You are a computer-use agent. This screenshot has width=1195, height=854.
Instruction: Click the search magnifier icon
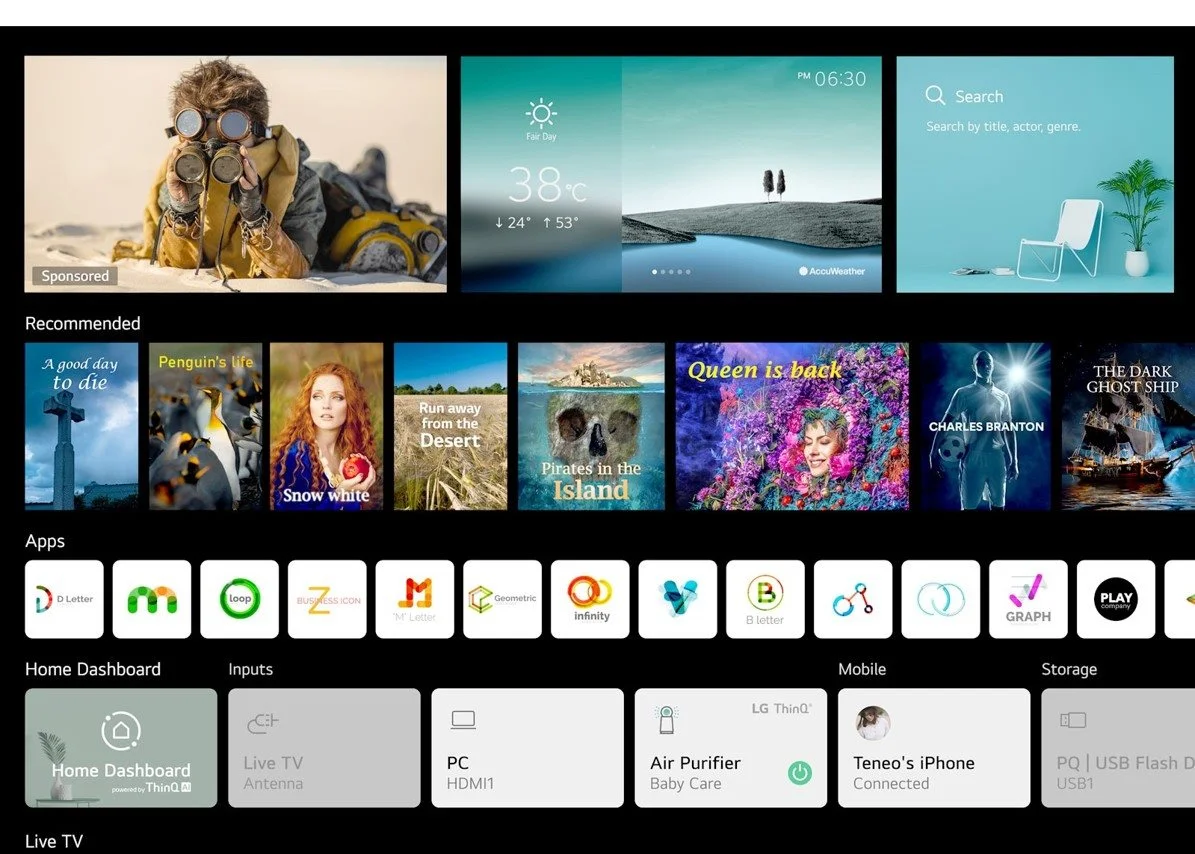point(935,95)
